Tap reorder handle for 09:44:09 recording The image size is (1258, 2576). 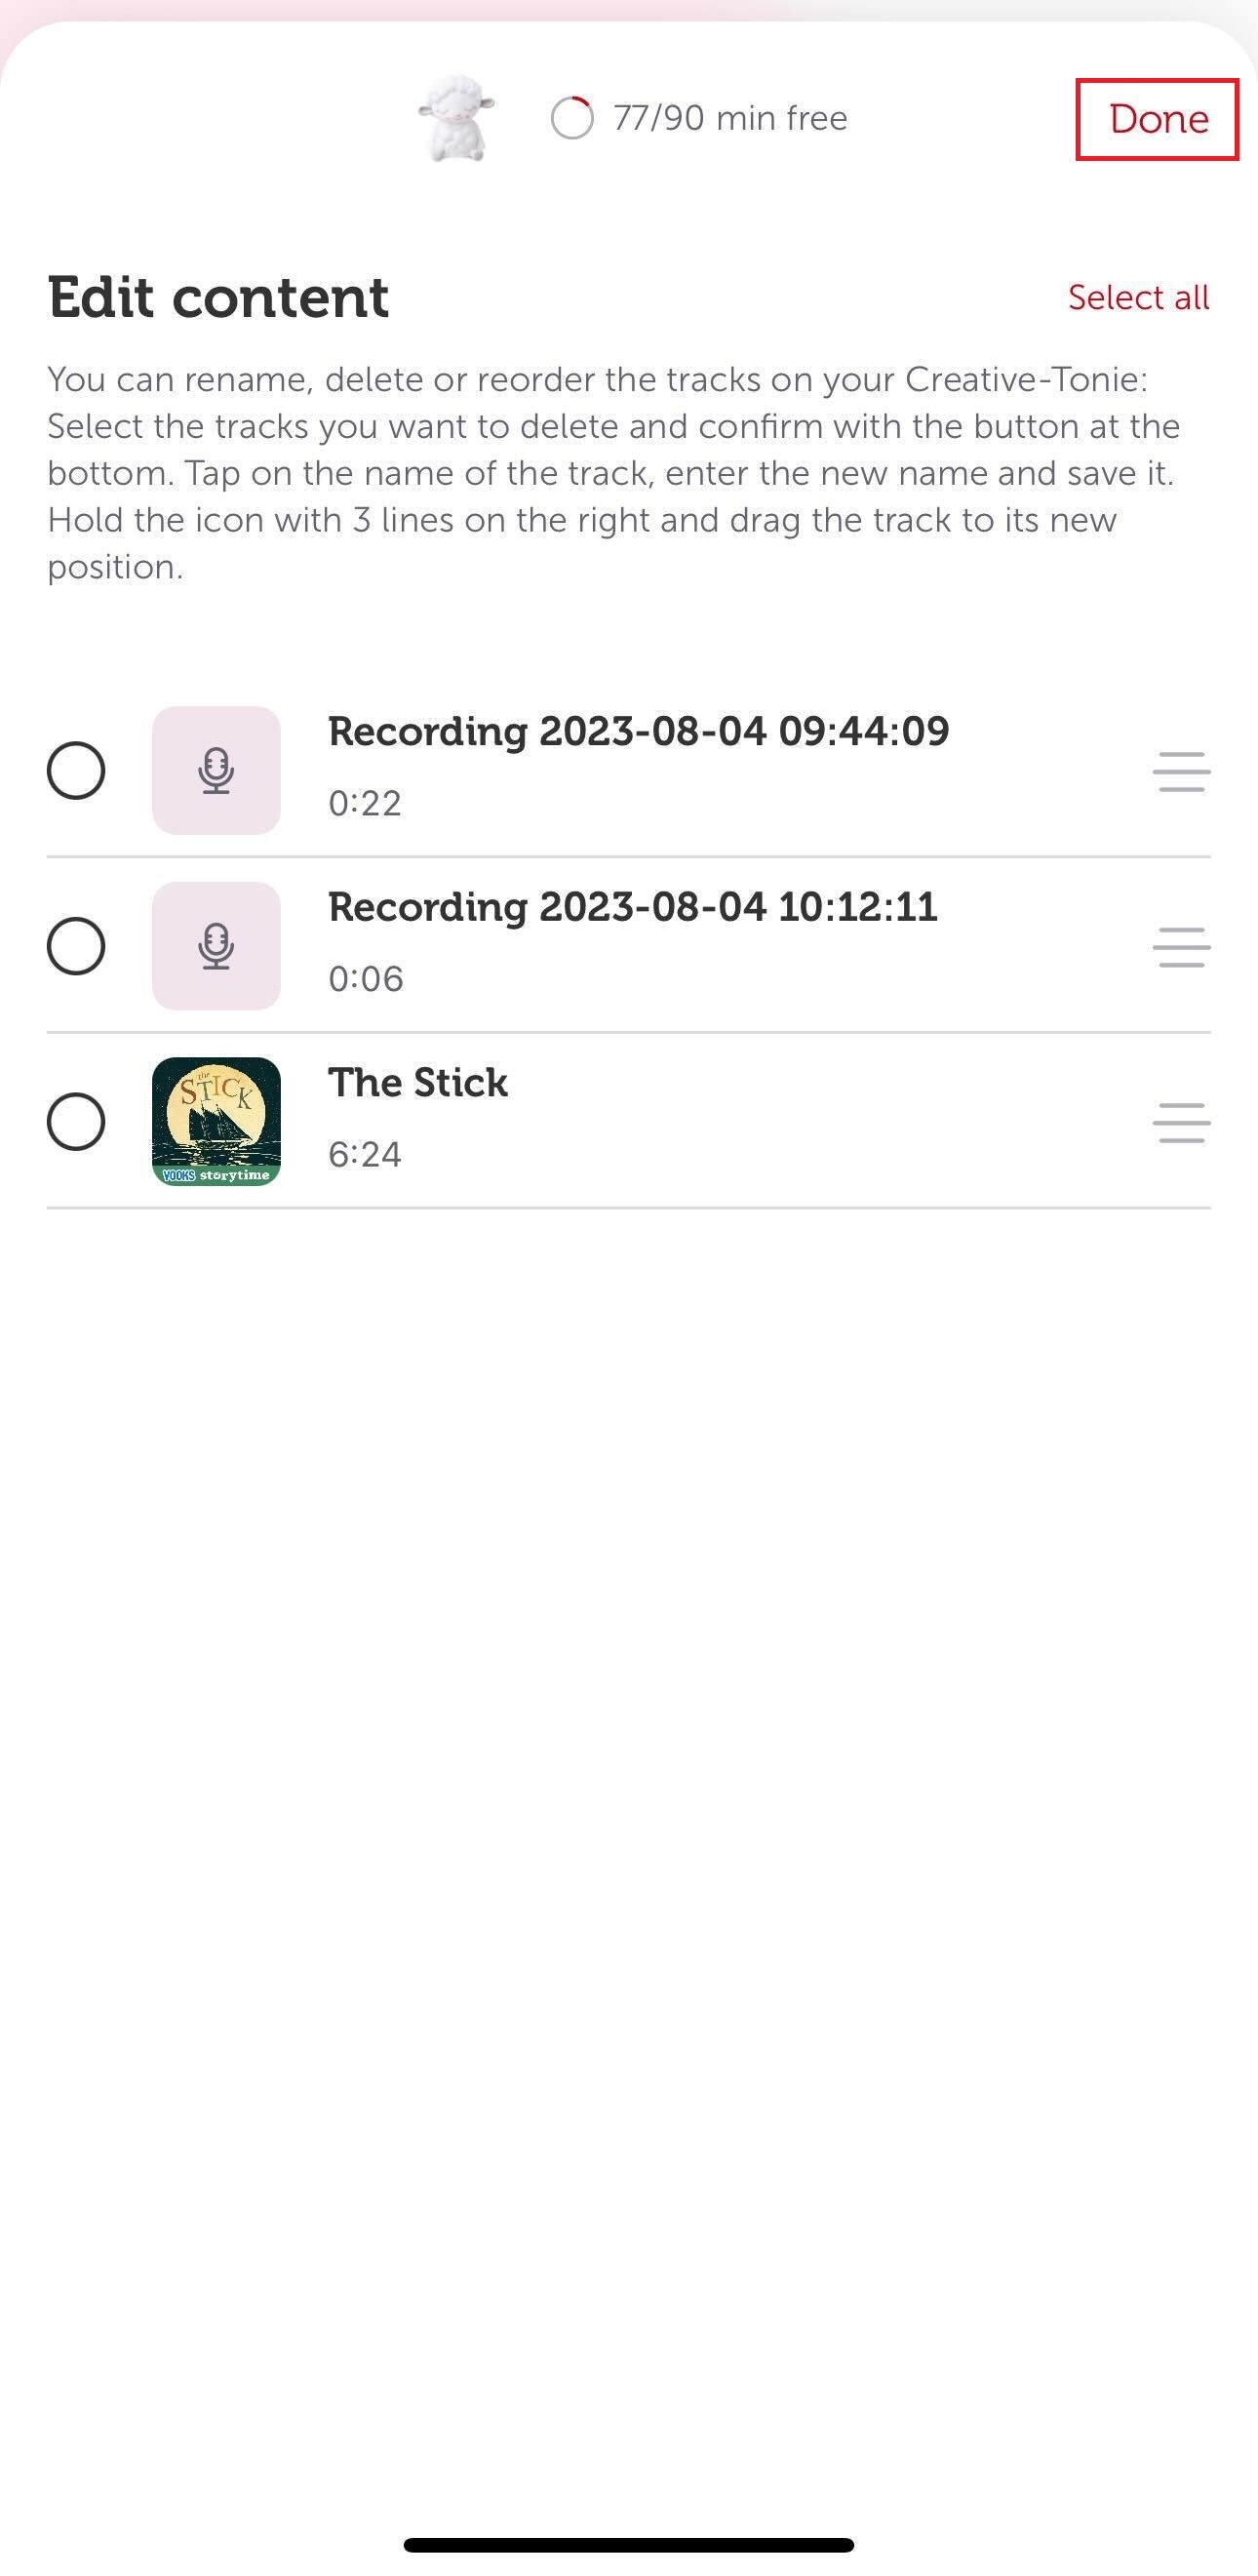click(1181, 771)
